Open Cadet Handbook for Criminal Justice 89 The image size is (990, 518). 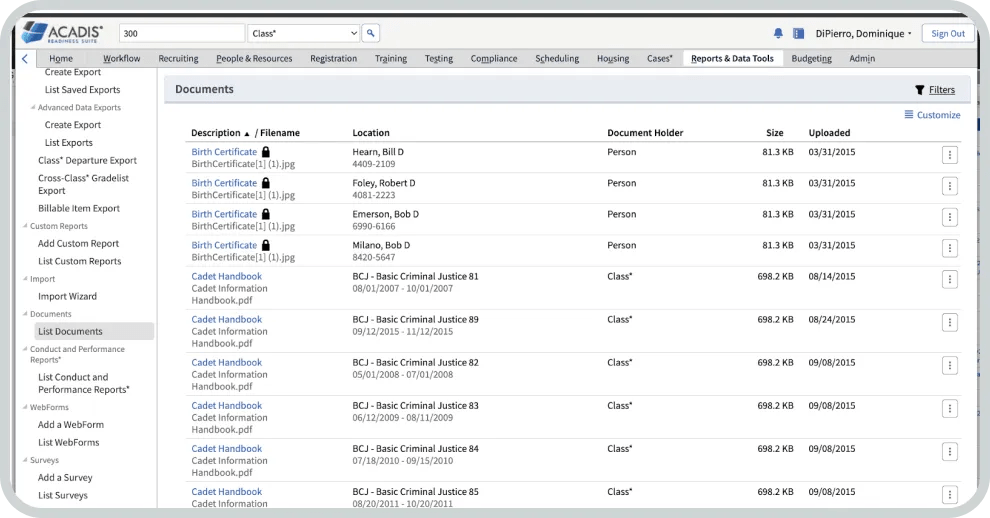point(227,319)
